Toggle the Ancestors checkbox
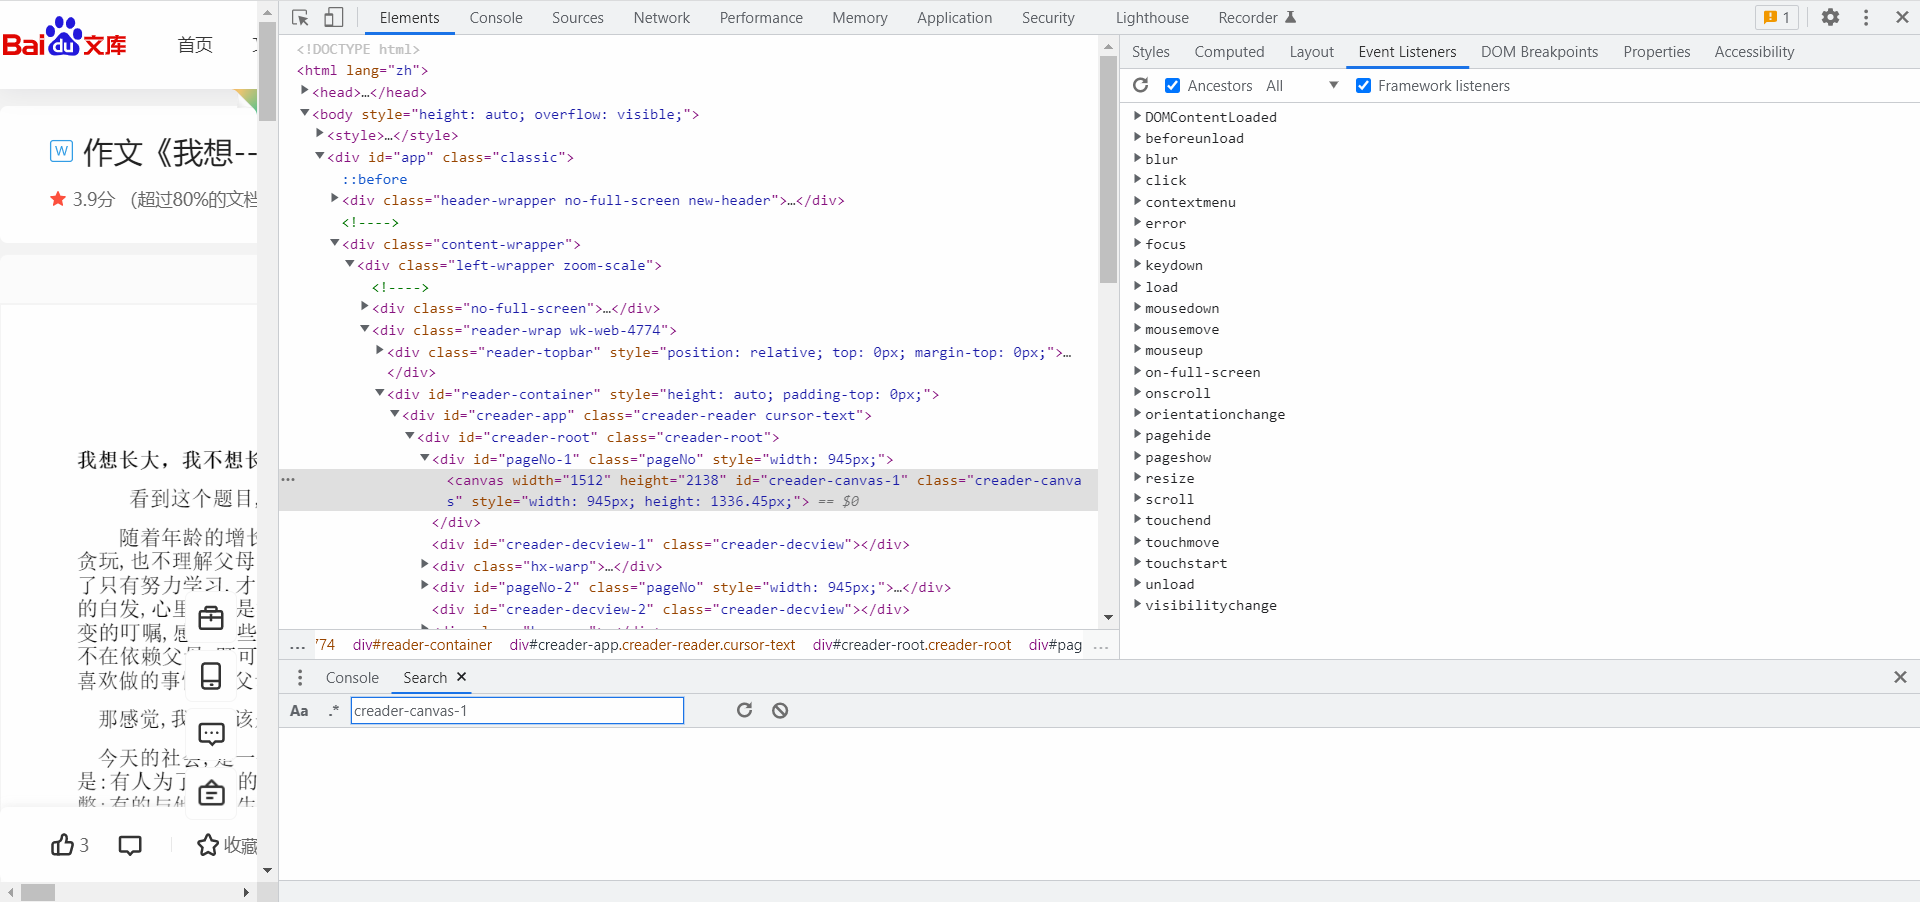The image size is (1920, 902). click(1173, 85)
